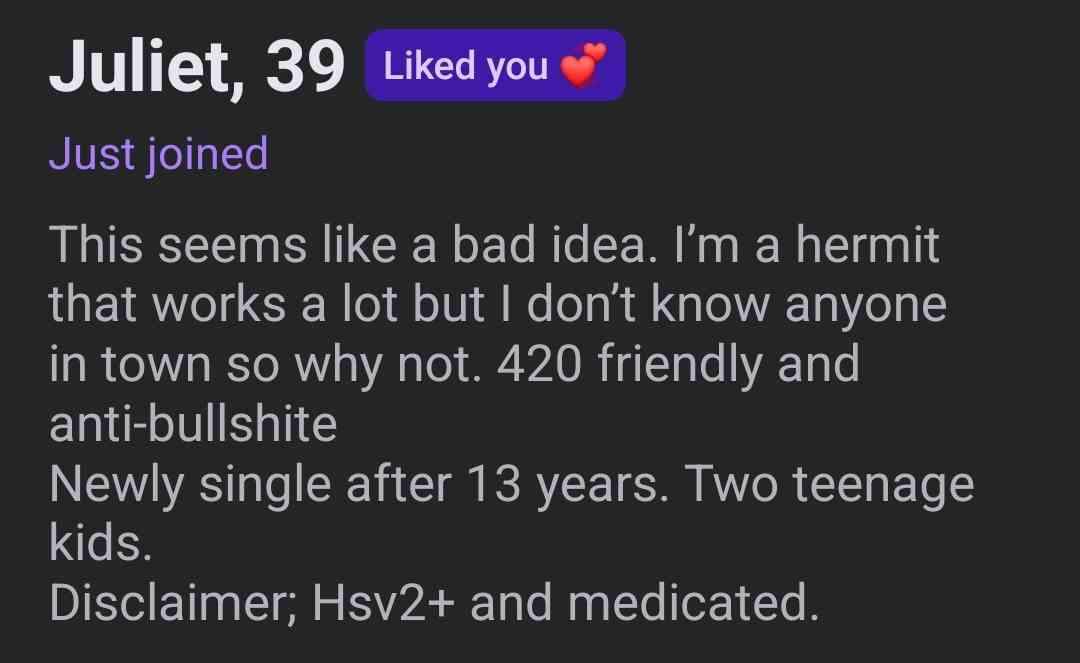Image resolution: width=1080 pixels, height=663 pixels.
Task: Click the word "anti-bullshite"
Action: (193, 423)
